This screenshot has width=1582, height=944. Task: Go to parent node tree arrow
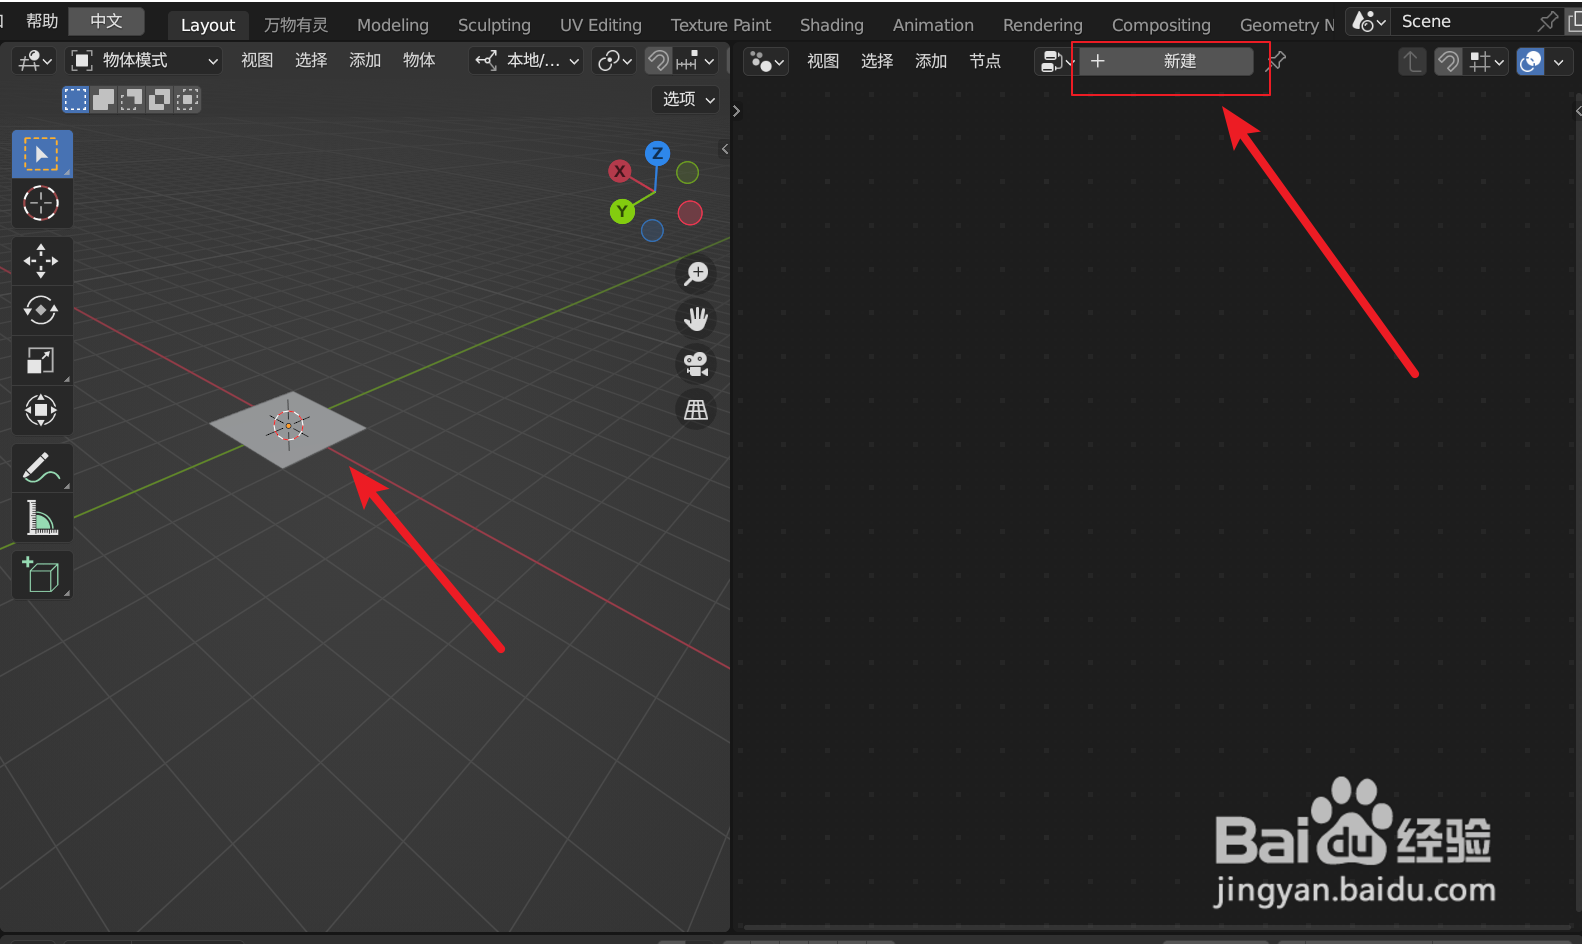pyautogui.click(x=1412, y=61)
